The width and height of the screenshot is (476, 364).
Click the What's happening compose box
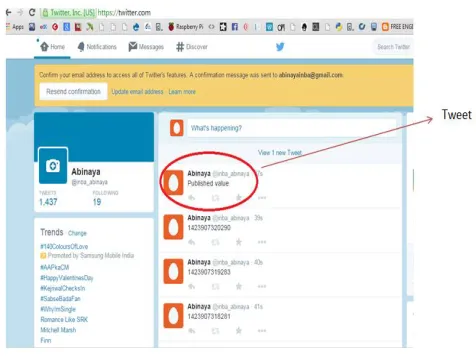[292, 128]
